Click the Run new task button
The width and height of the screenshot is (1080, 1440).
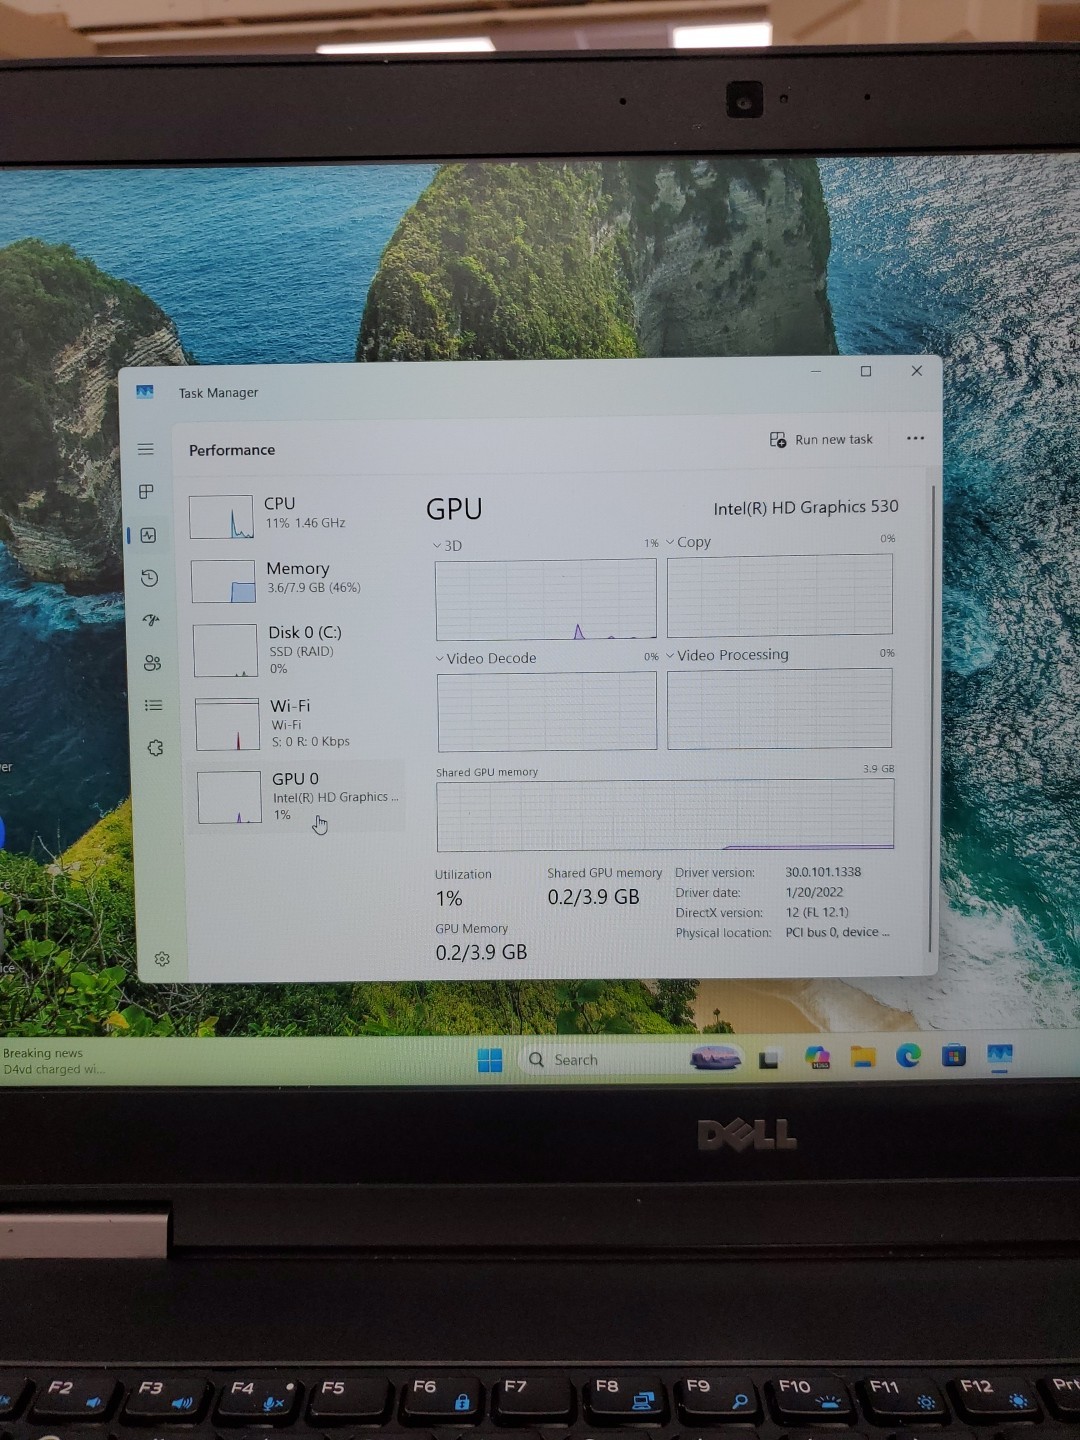[x=821, y=440]
